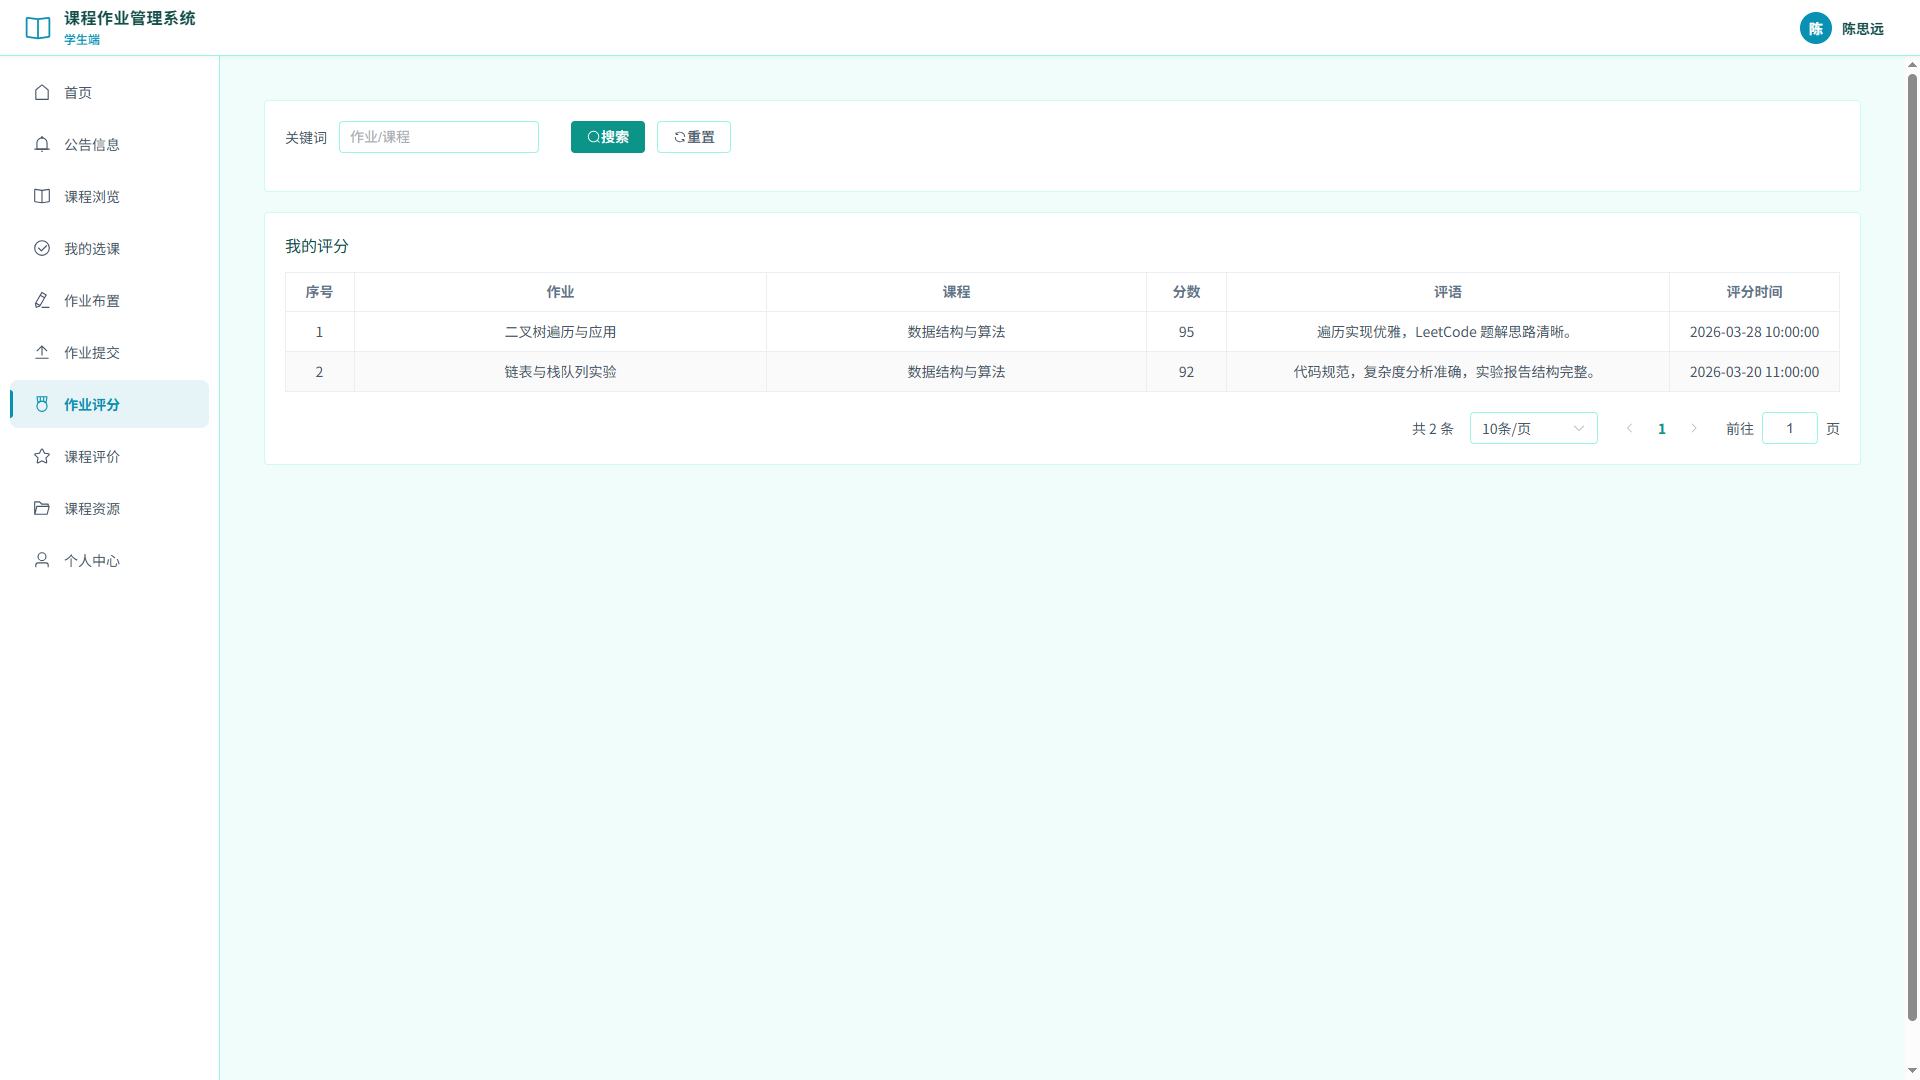Click the 关键词 search input field
Screen dimensions: 1920x1080
pyautogui.click(x=439, y=137)
